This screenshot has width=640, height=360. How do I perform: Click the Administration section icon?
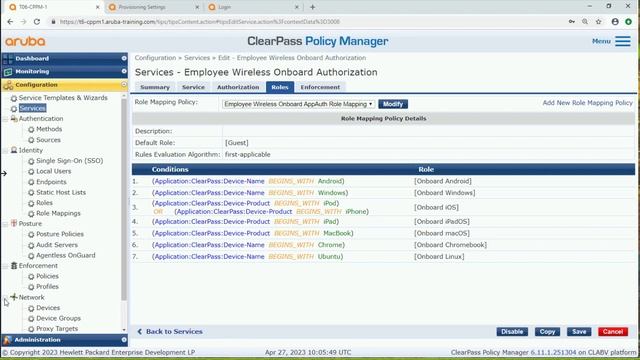coord(7,340)
